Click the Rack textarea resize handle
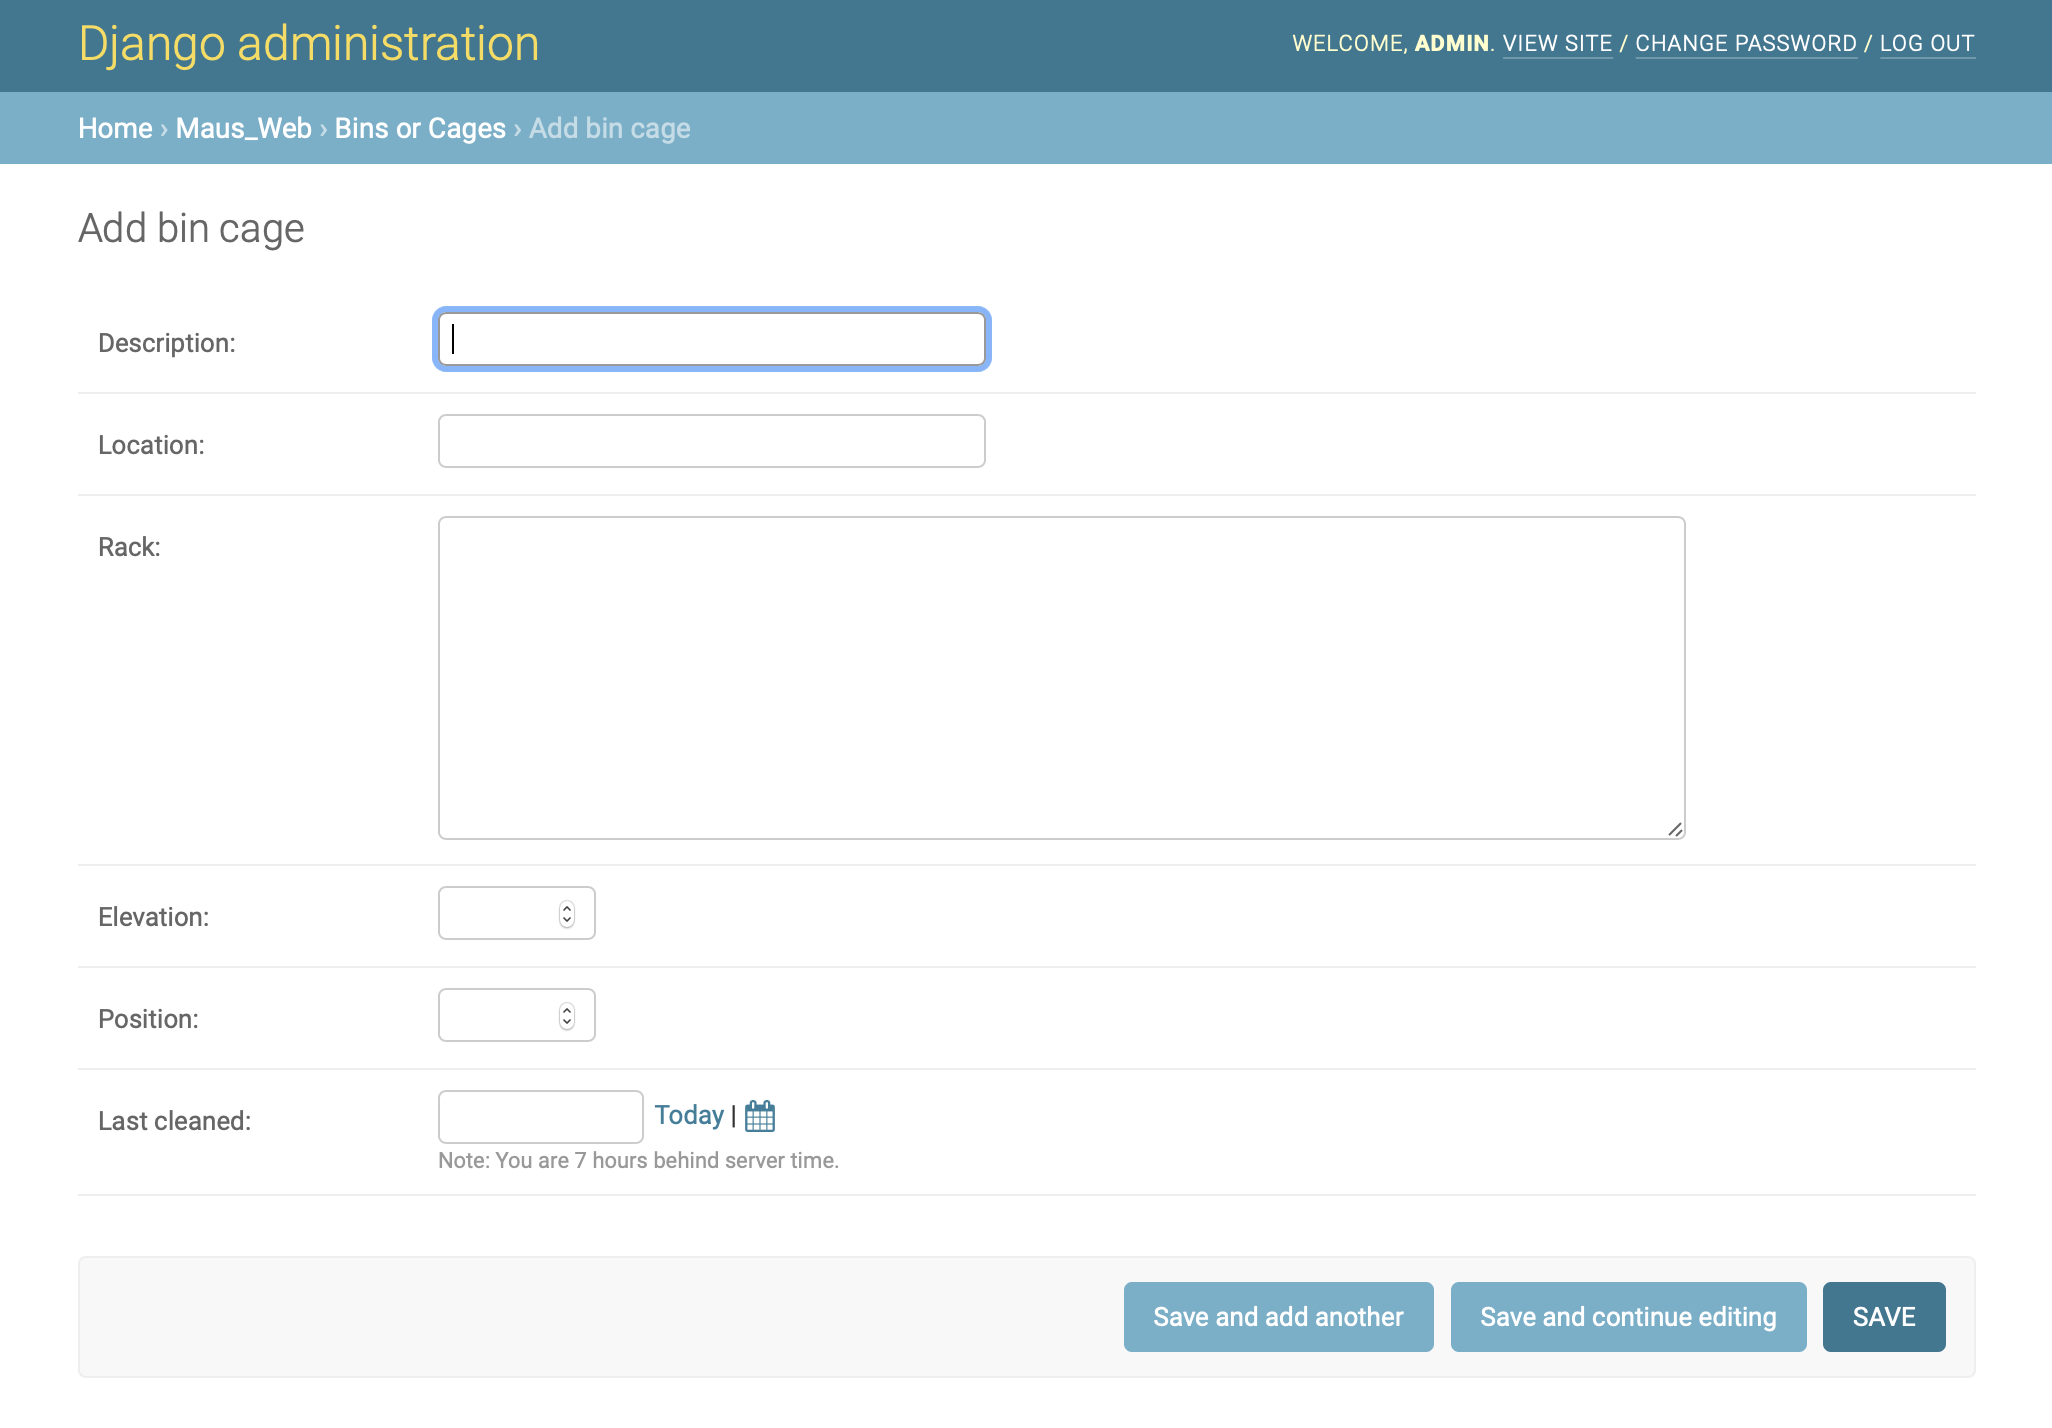Screen dimensions: 2052x1428 (x=1675, y=829)
